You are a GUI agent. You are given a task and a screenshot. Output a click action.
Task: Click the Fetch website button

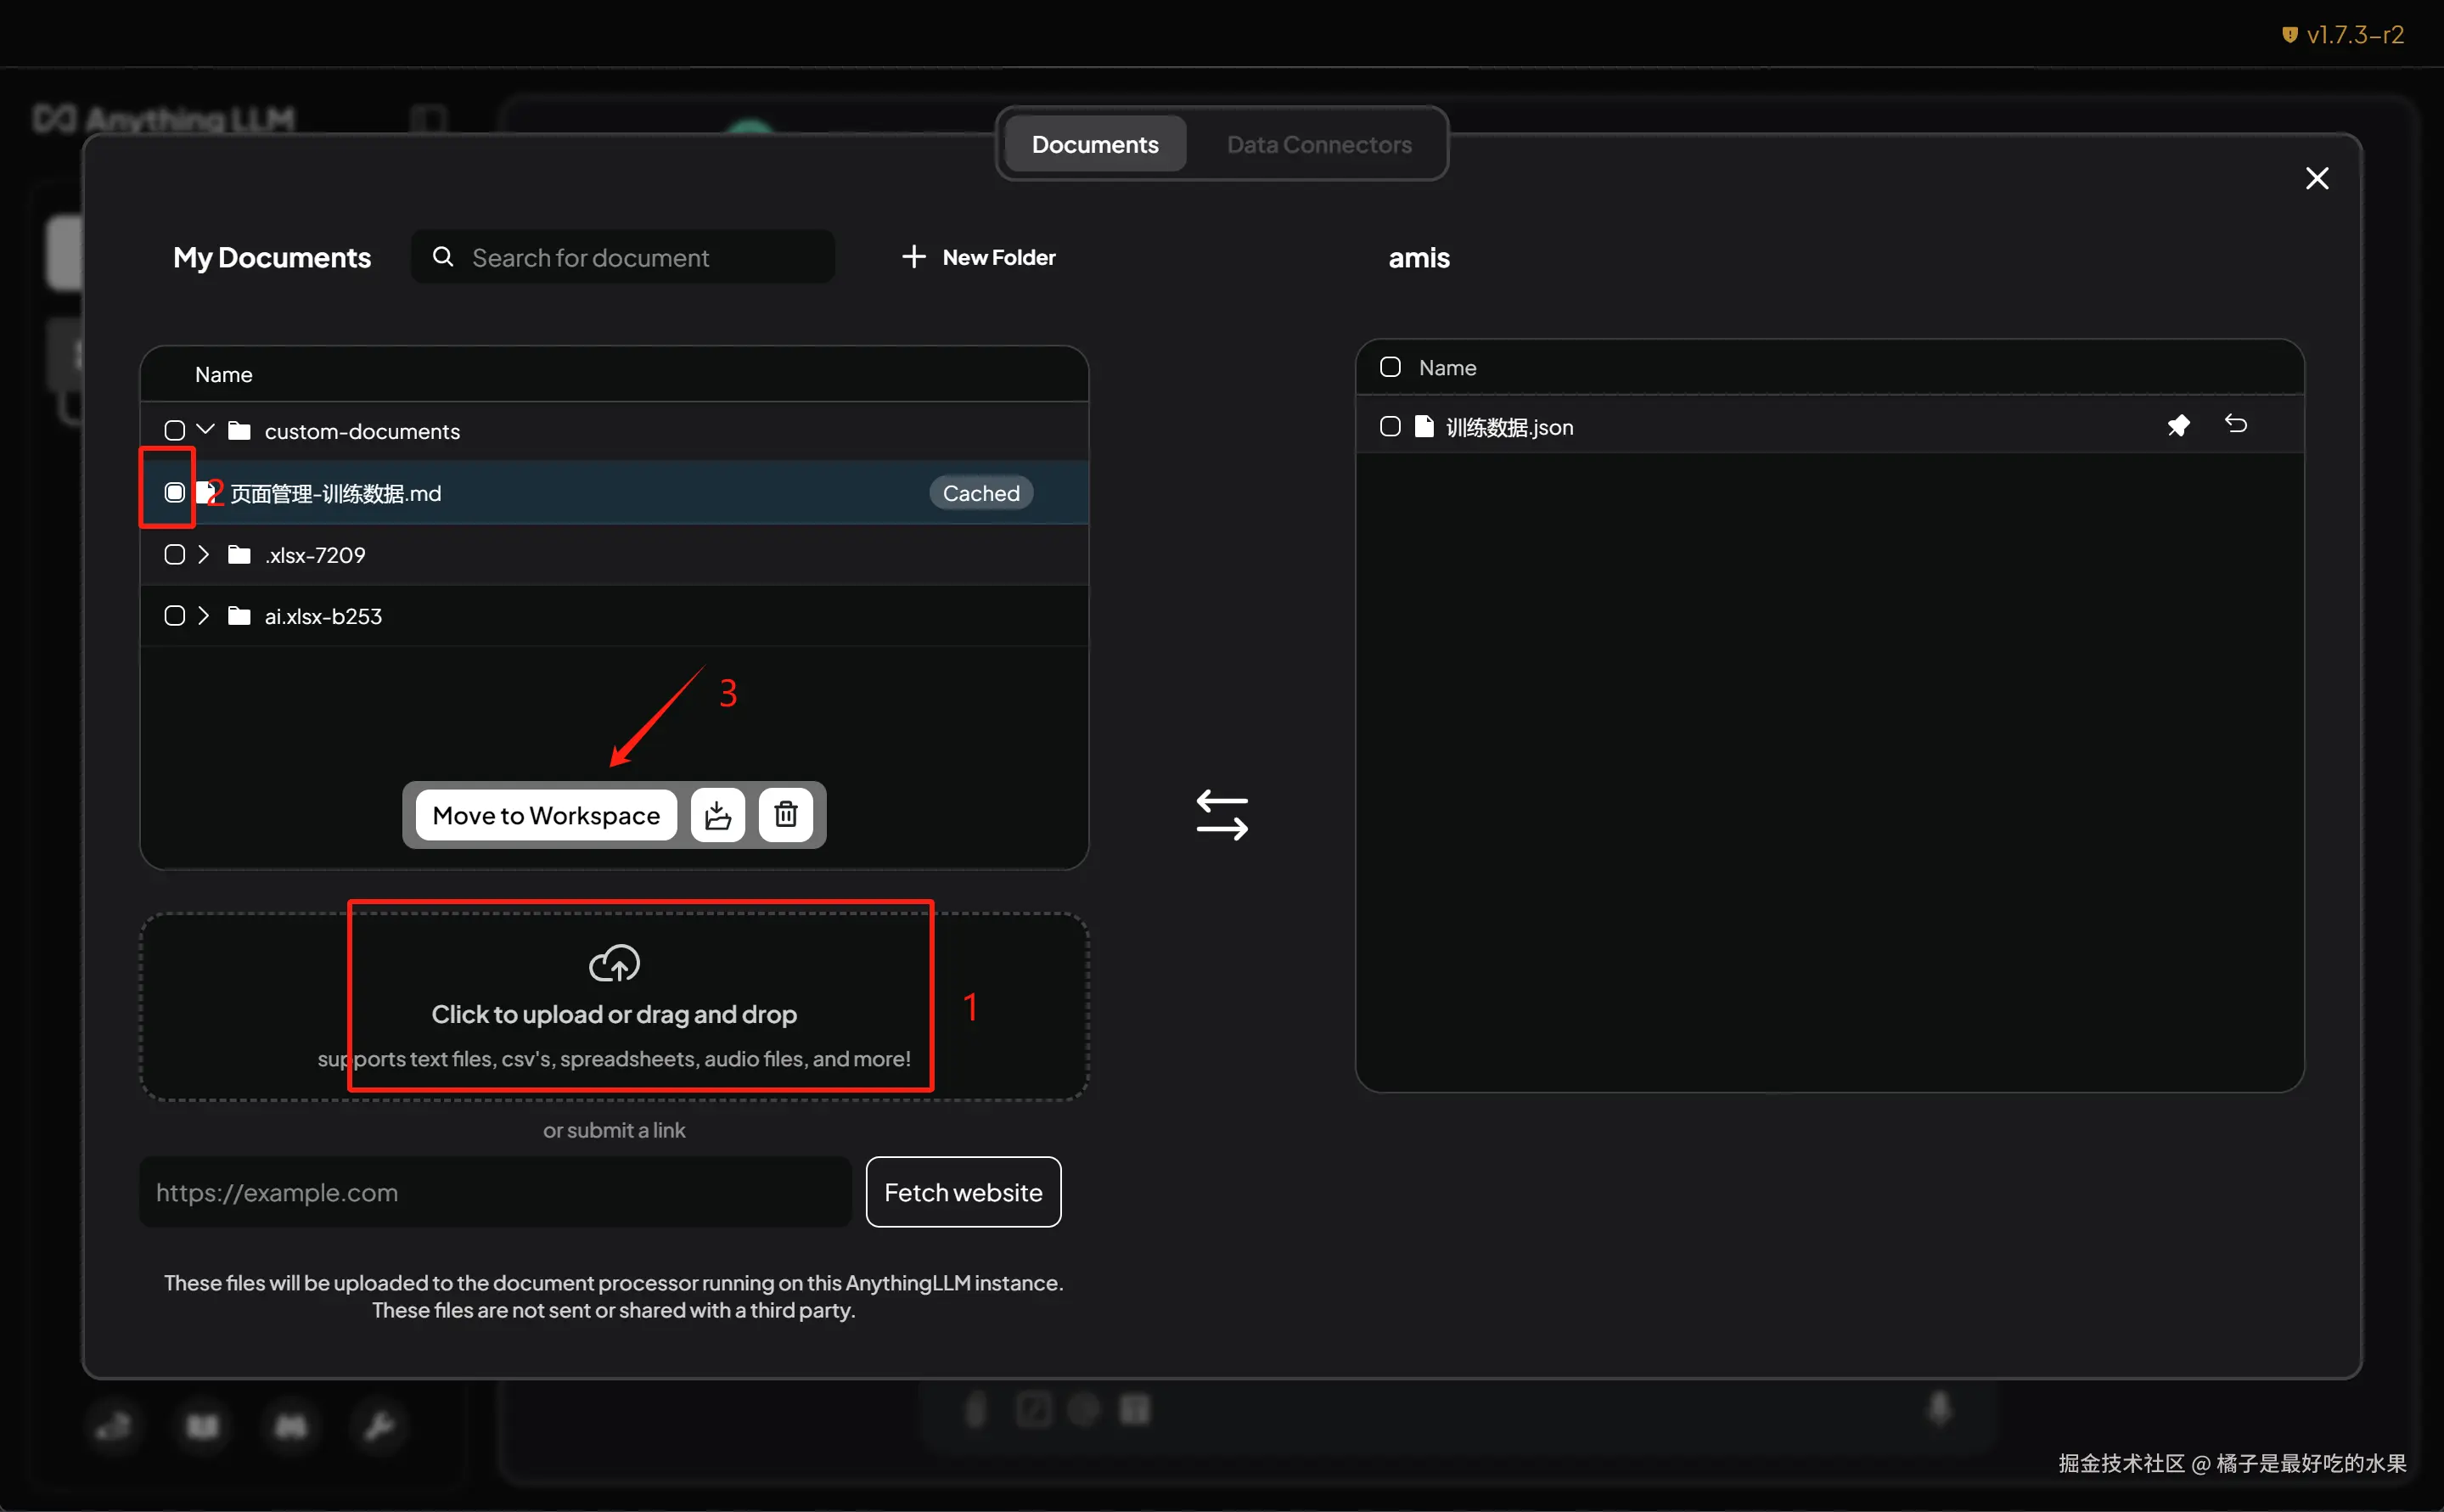[962, 1192]
